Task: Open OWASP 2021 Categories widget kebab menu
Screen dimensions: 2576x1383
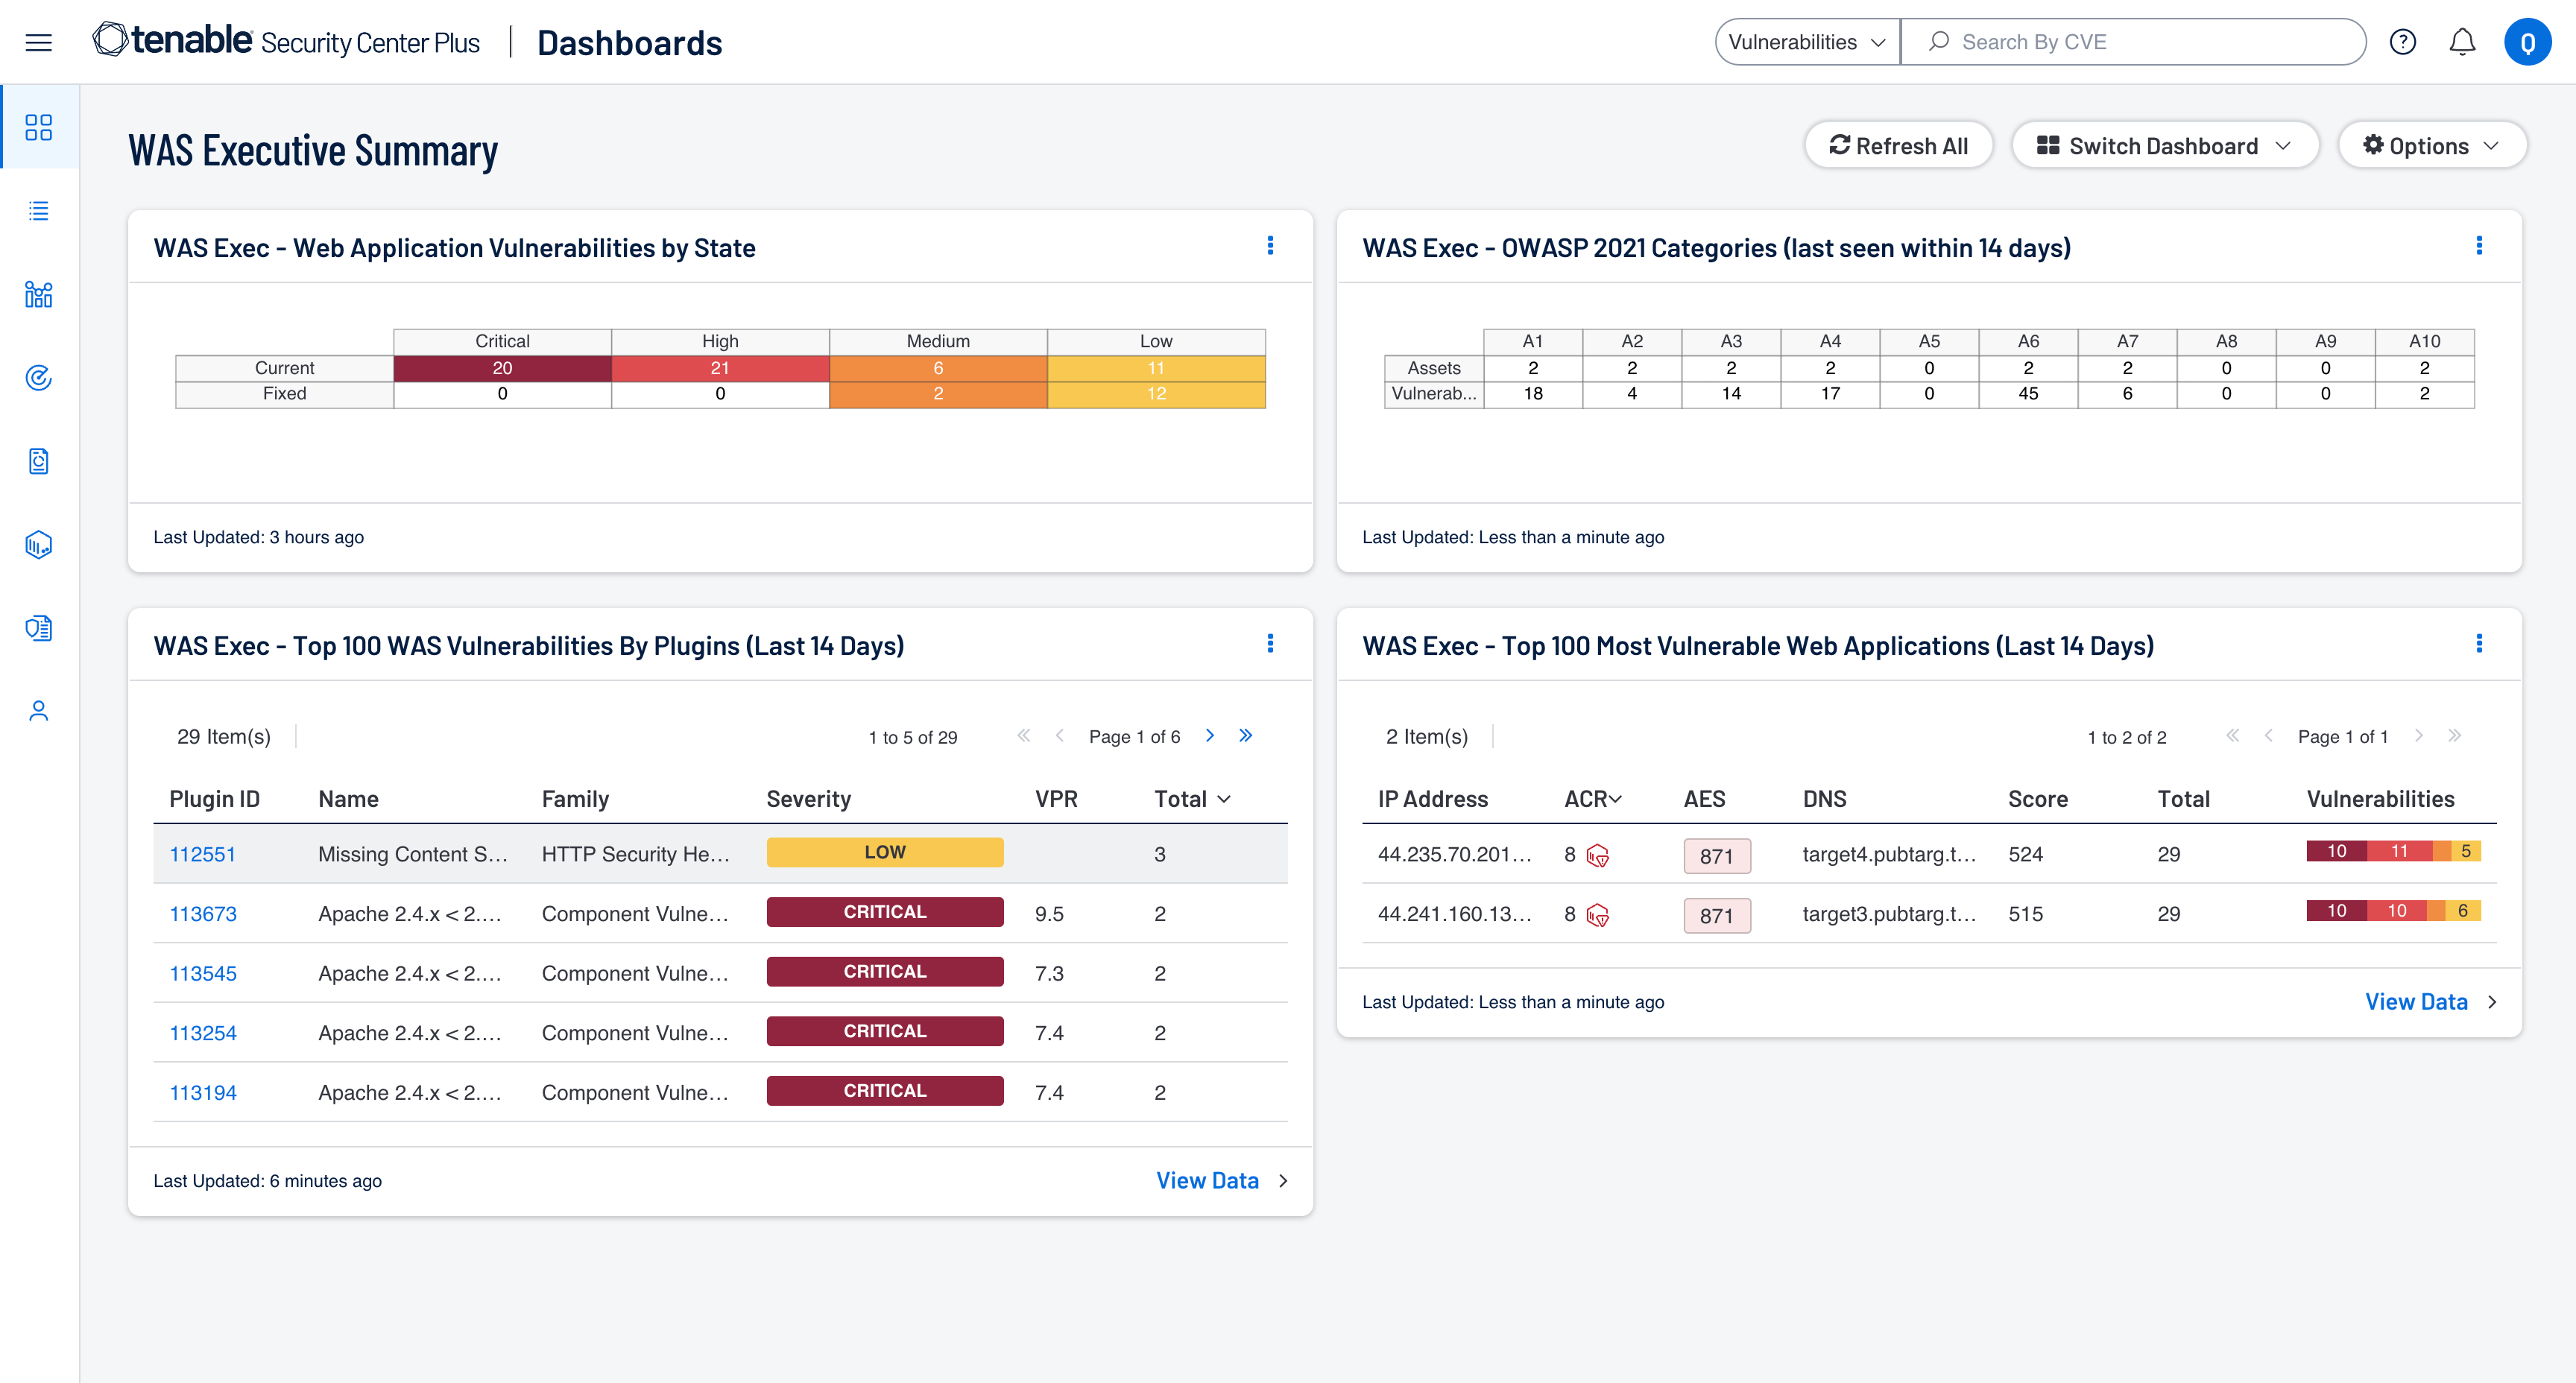Action: [2479, 246]
